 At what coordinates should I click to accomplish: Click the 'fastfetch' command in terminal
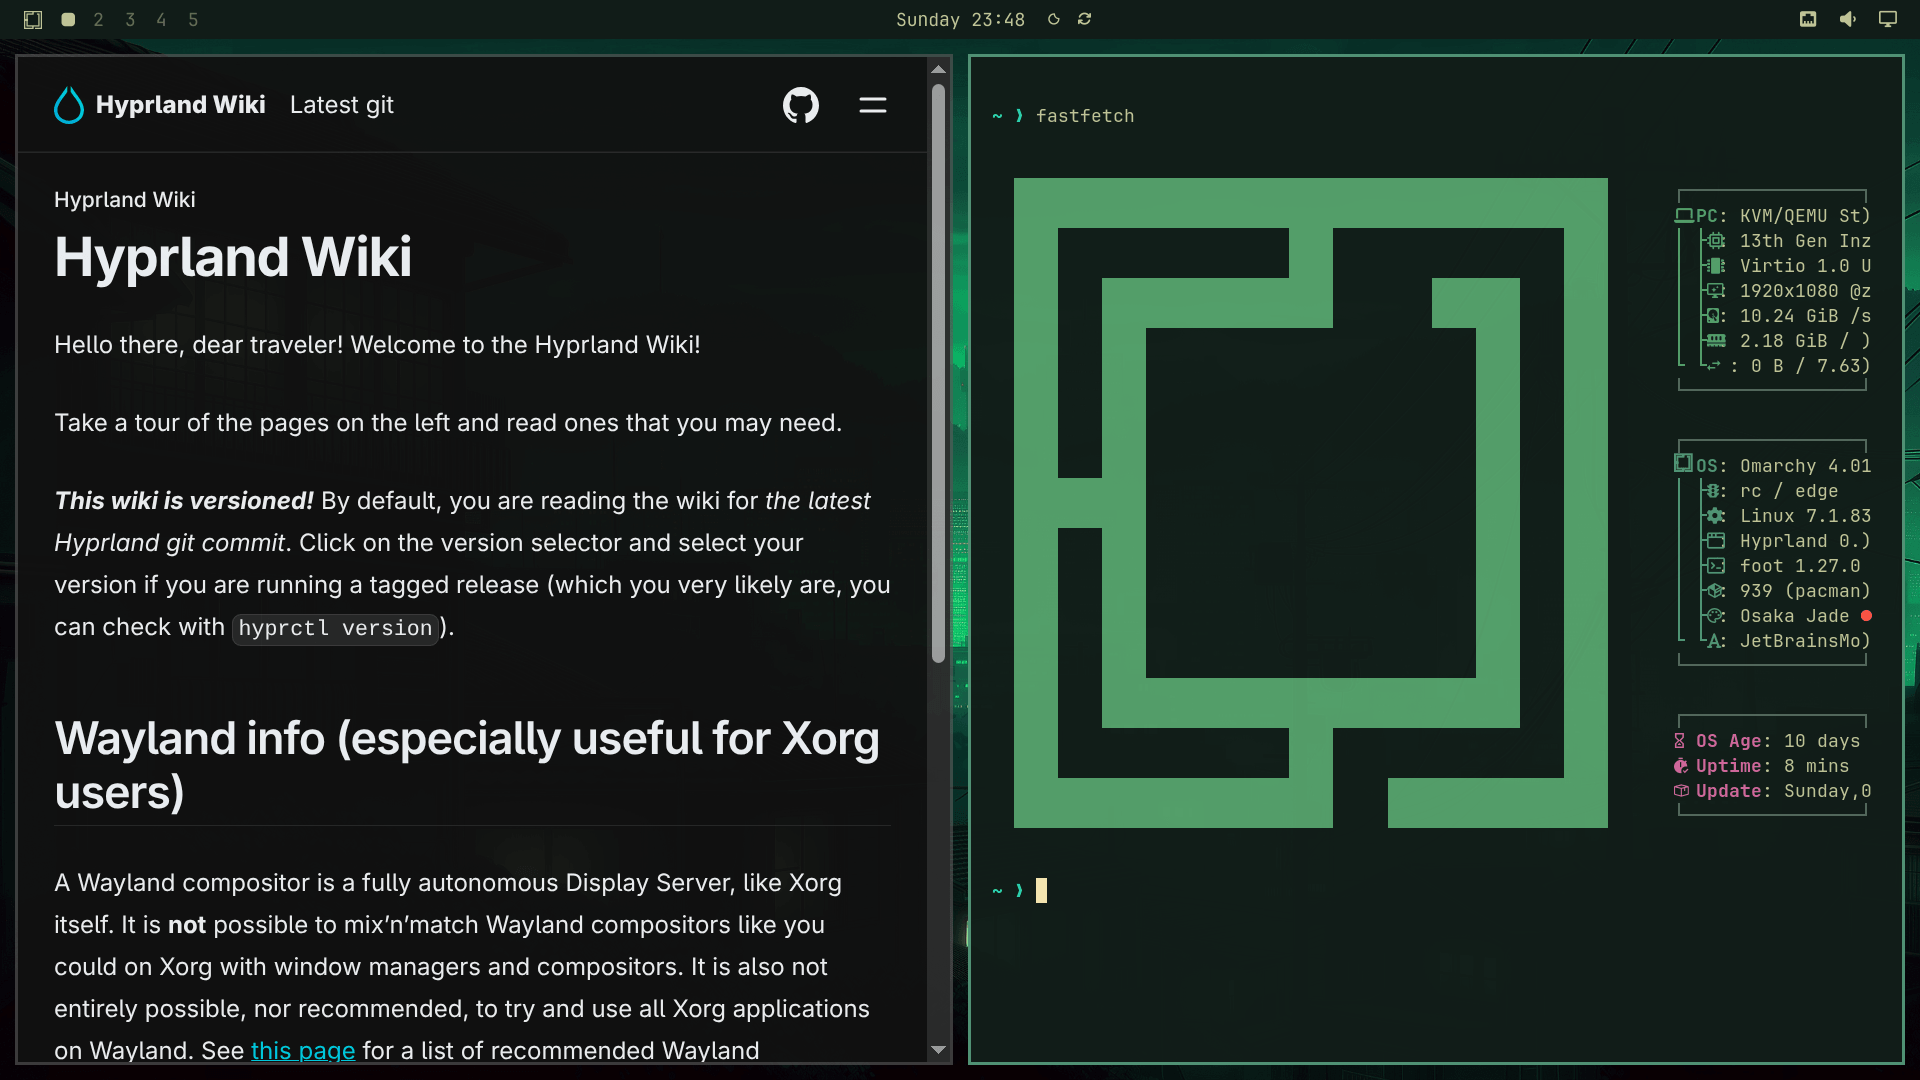click(x=1085, y=116)
